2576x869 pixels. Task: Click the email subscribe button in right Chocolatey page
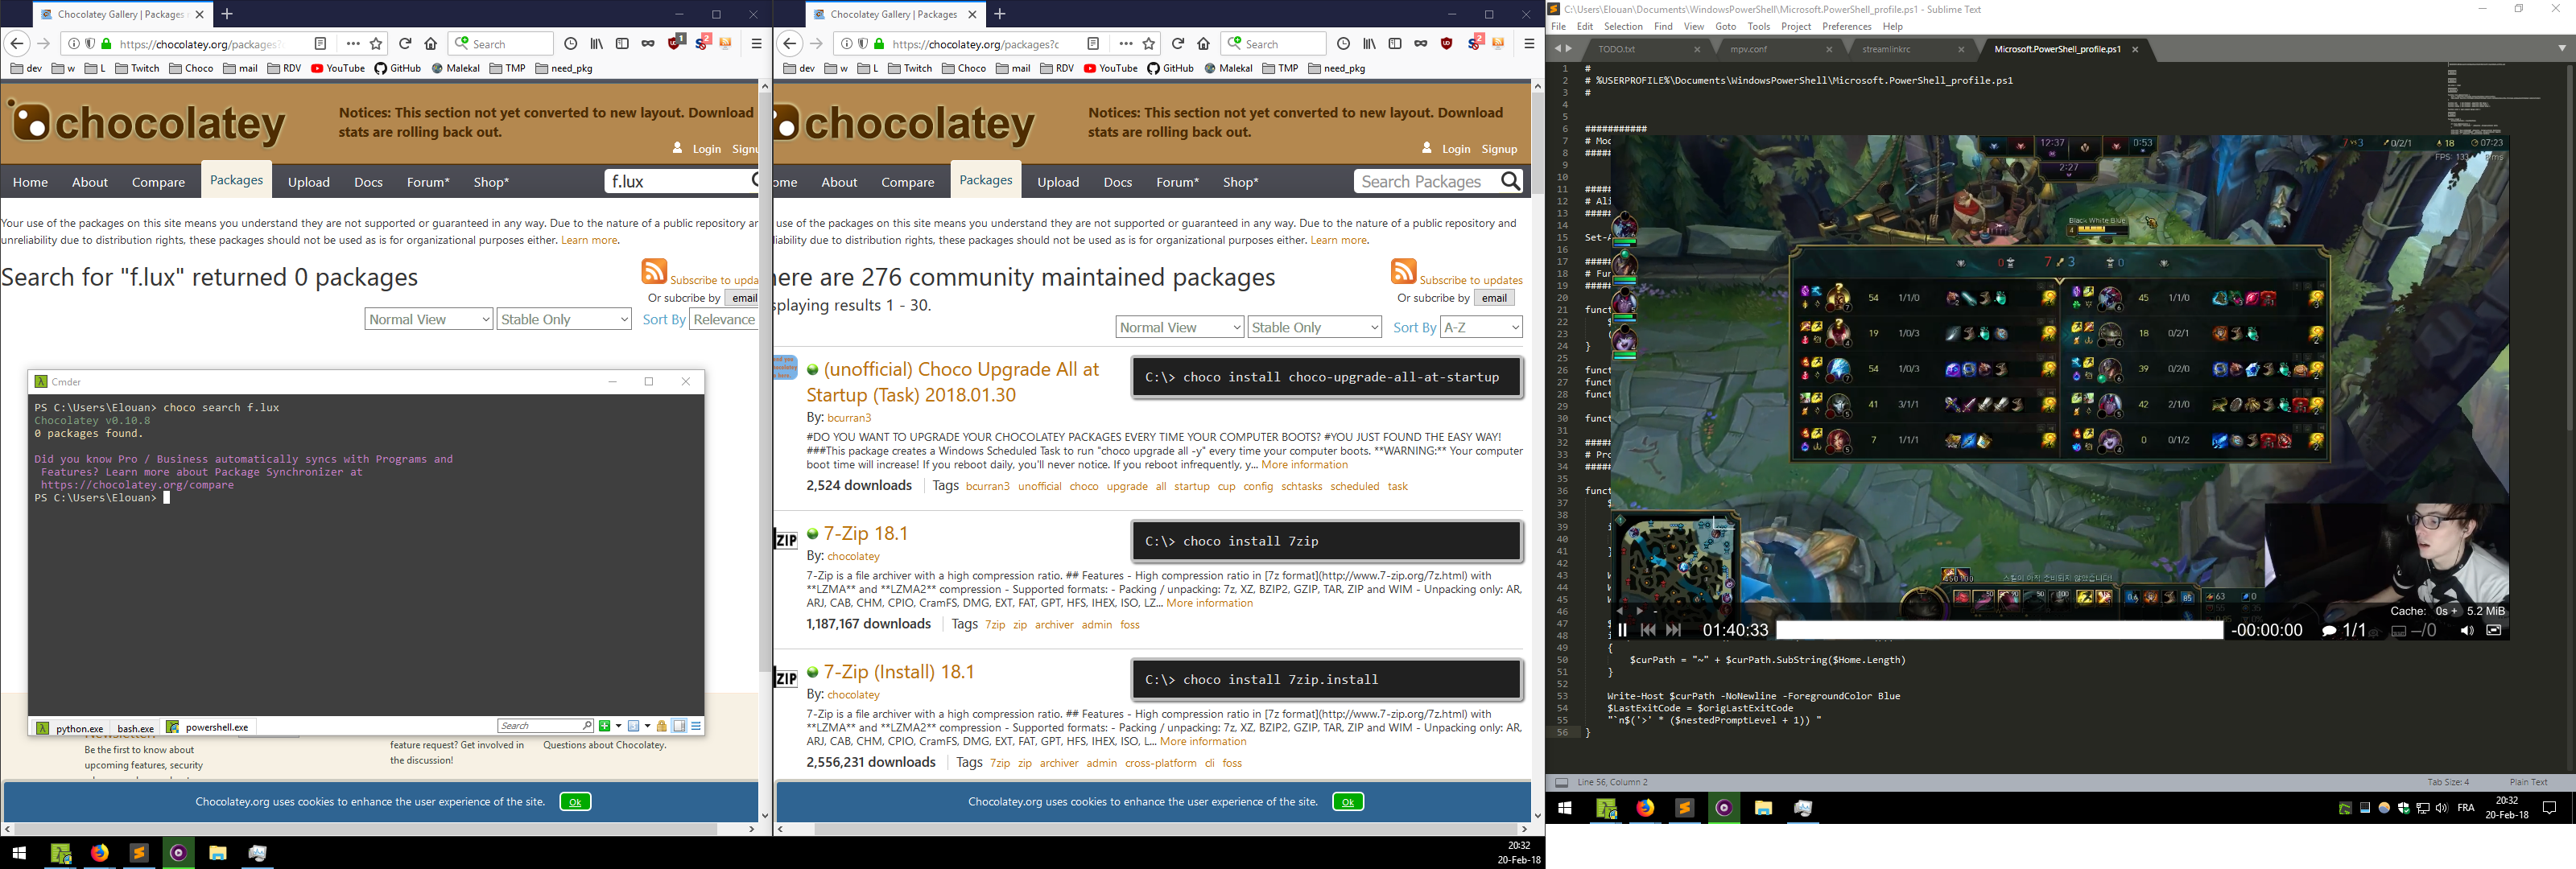[1494, 298]
